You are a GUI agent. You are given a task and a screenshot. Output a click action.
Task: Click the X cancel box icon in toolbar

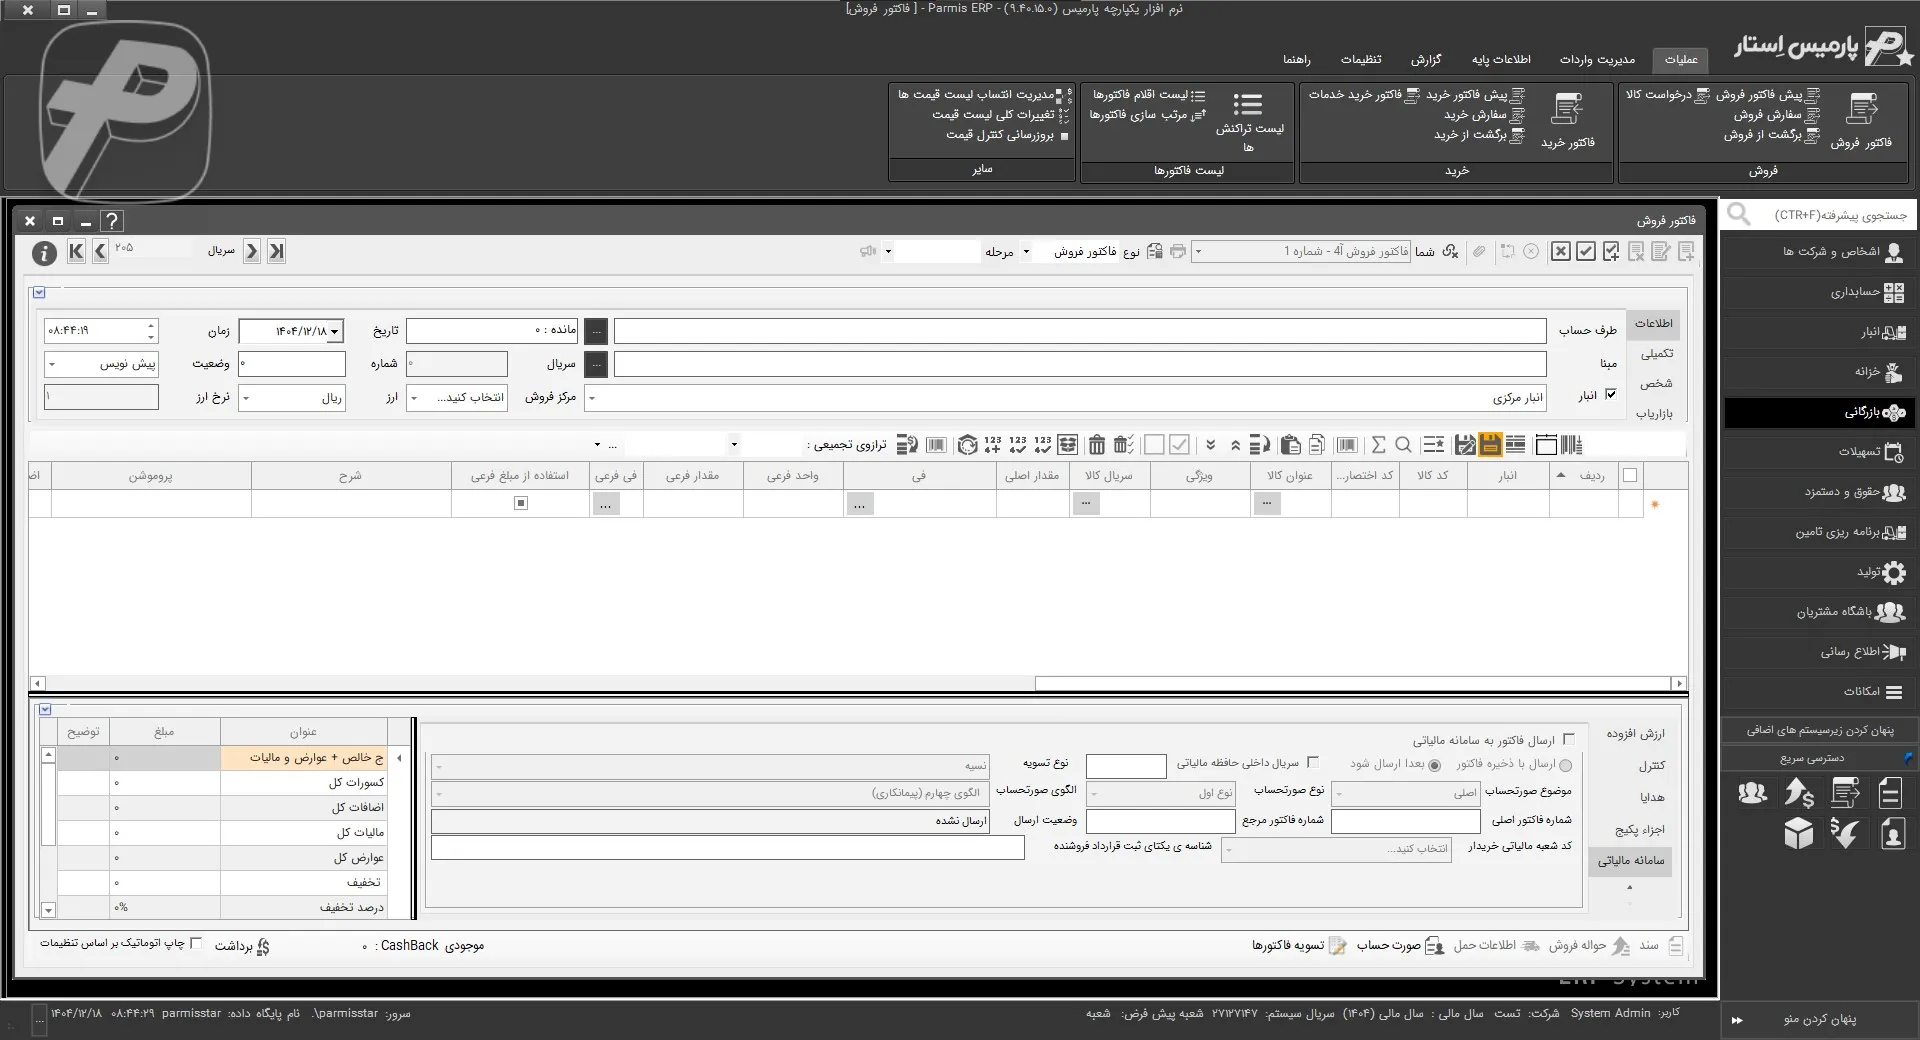1561,252
